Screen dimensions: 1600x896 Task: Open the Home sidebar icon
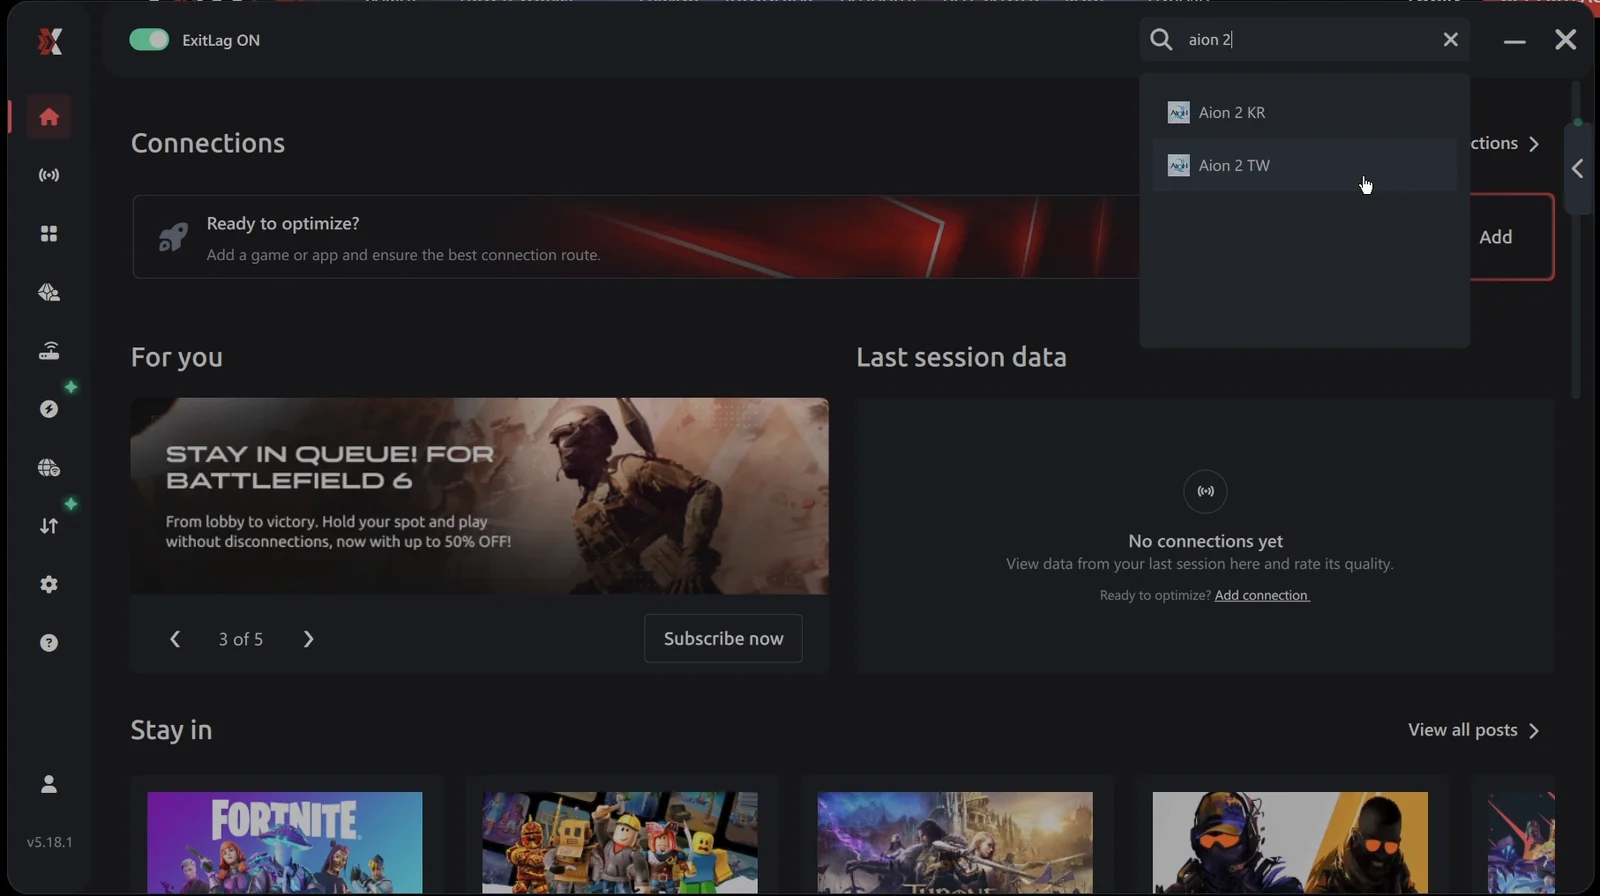pos(49,117)
